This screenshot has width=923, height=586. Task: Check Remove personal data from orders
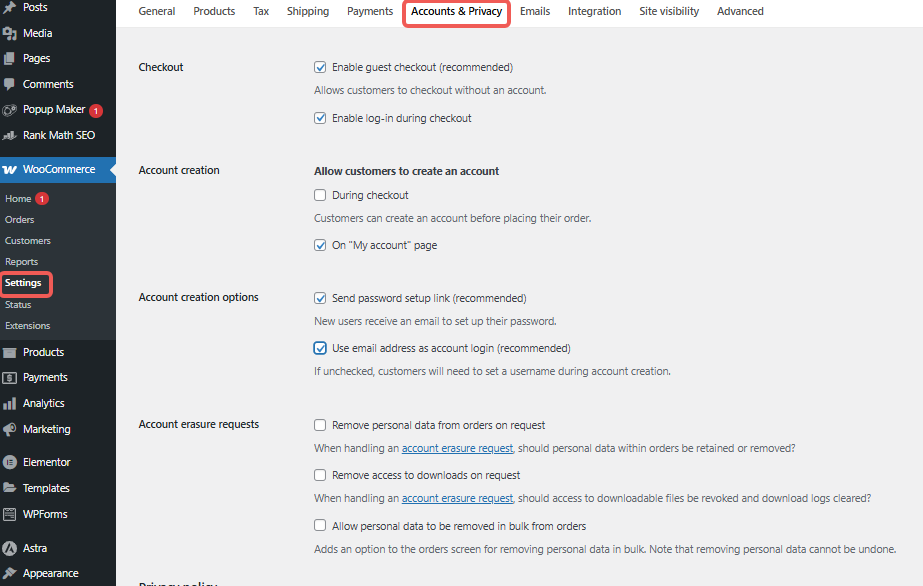pos(321,425)
